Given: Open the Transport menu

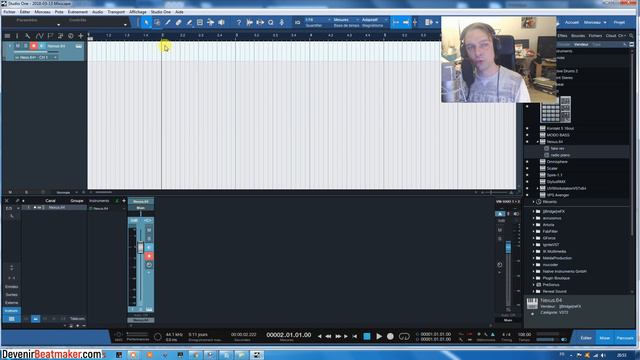Looking at the screenshot, I should click(116, 12).
